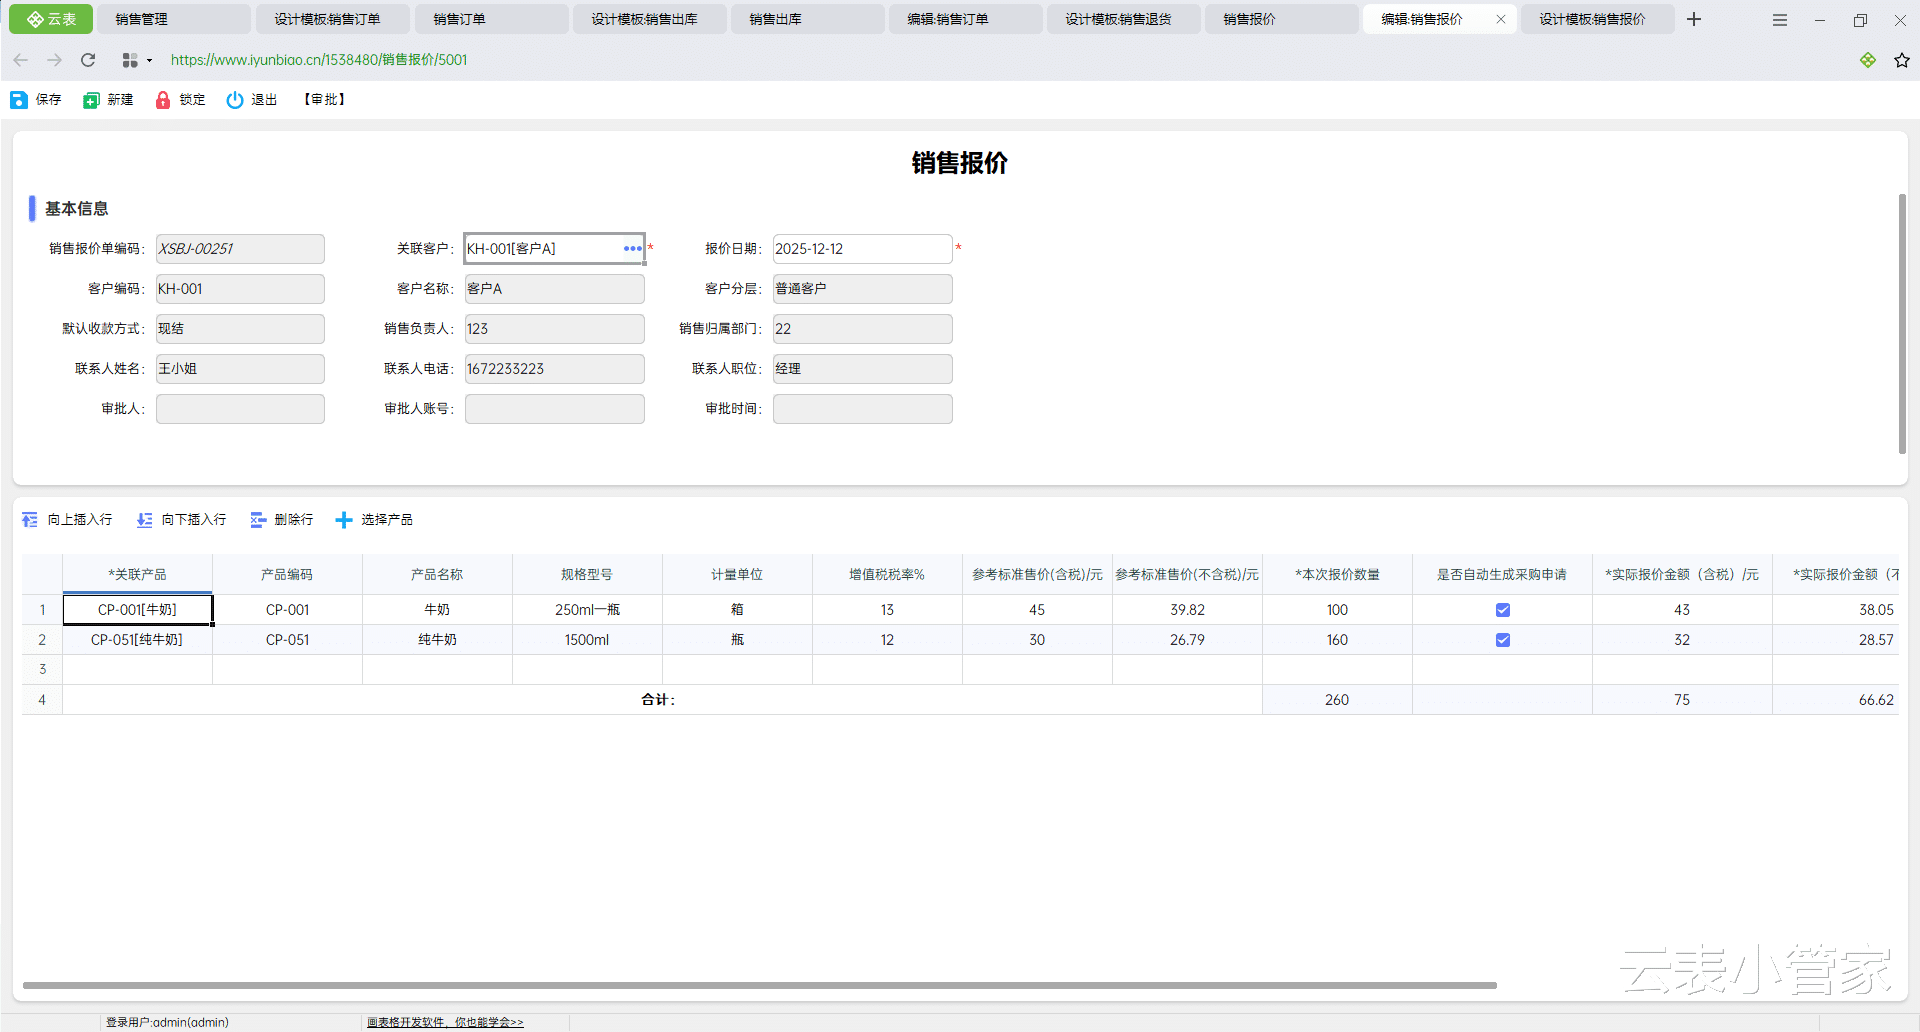
Task: Toggle the 采购申请 checkbox for row CP-051
Action: [1502, 640]
